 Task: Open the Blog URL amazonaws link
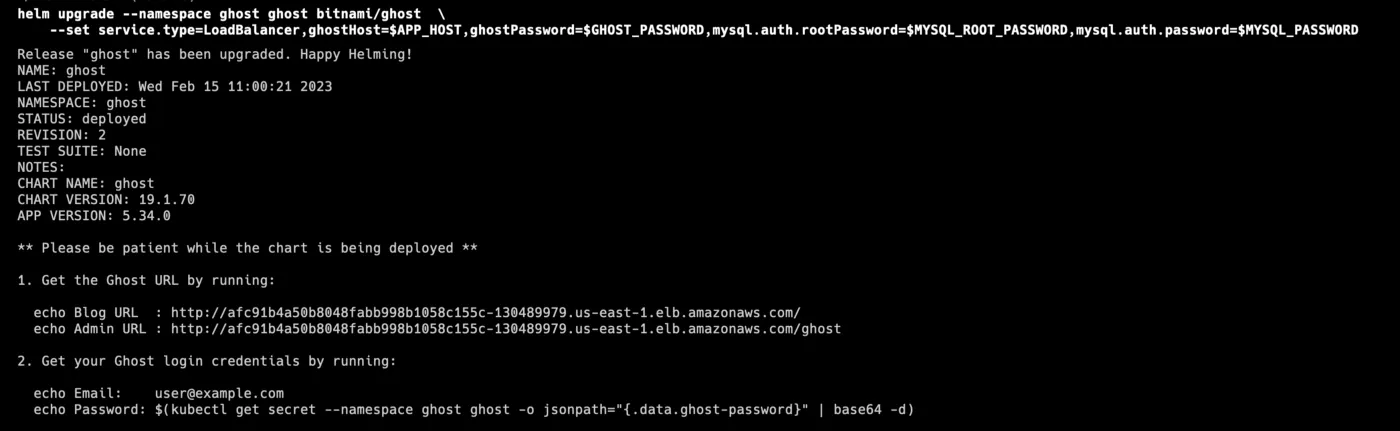485,312
